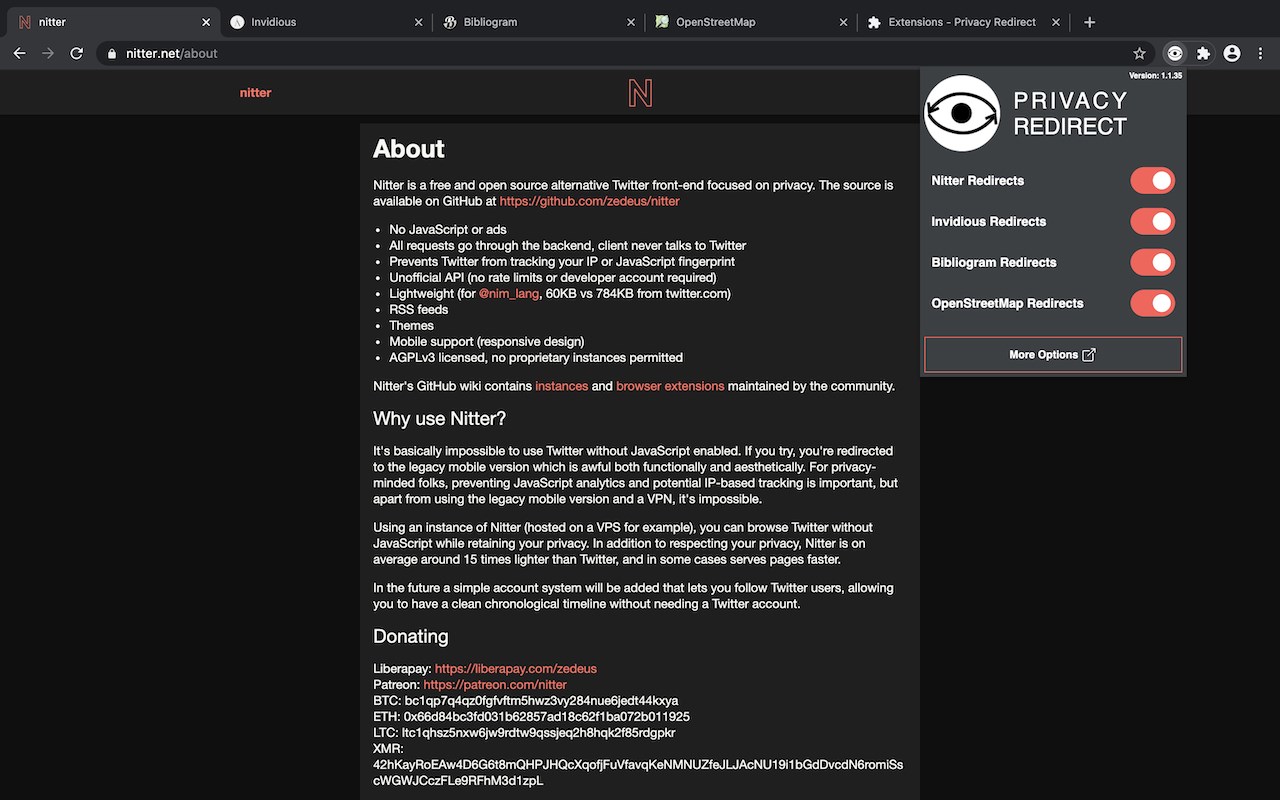This screenshot has width=1280, height=800.
Task: Click the Themes list item
Action: (x=411, y=326)
